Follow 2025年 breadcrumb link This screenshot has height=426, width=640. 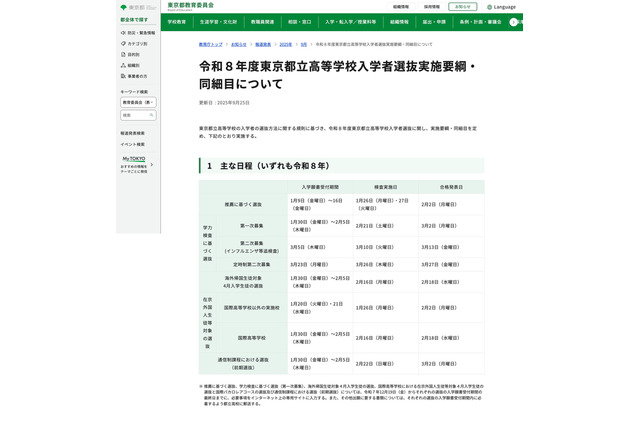pyautogui.click(x=286, y=44)
